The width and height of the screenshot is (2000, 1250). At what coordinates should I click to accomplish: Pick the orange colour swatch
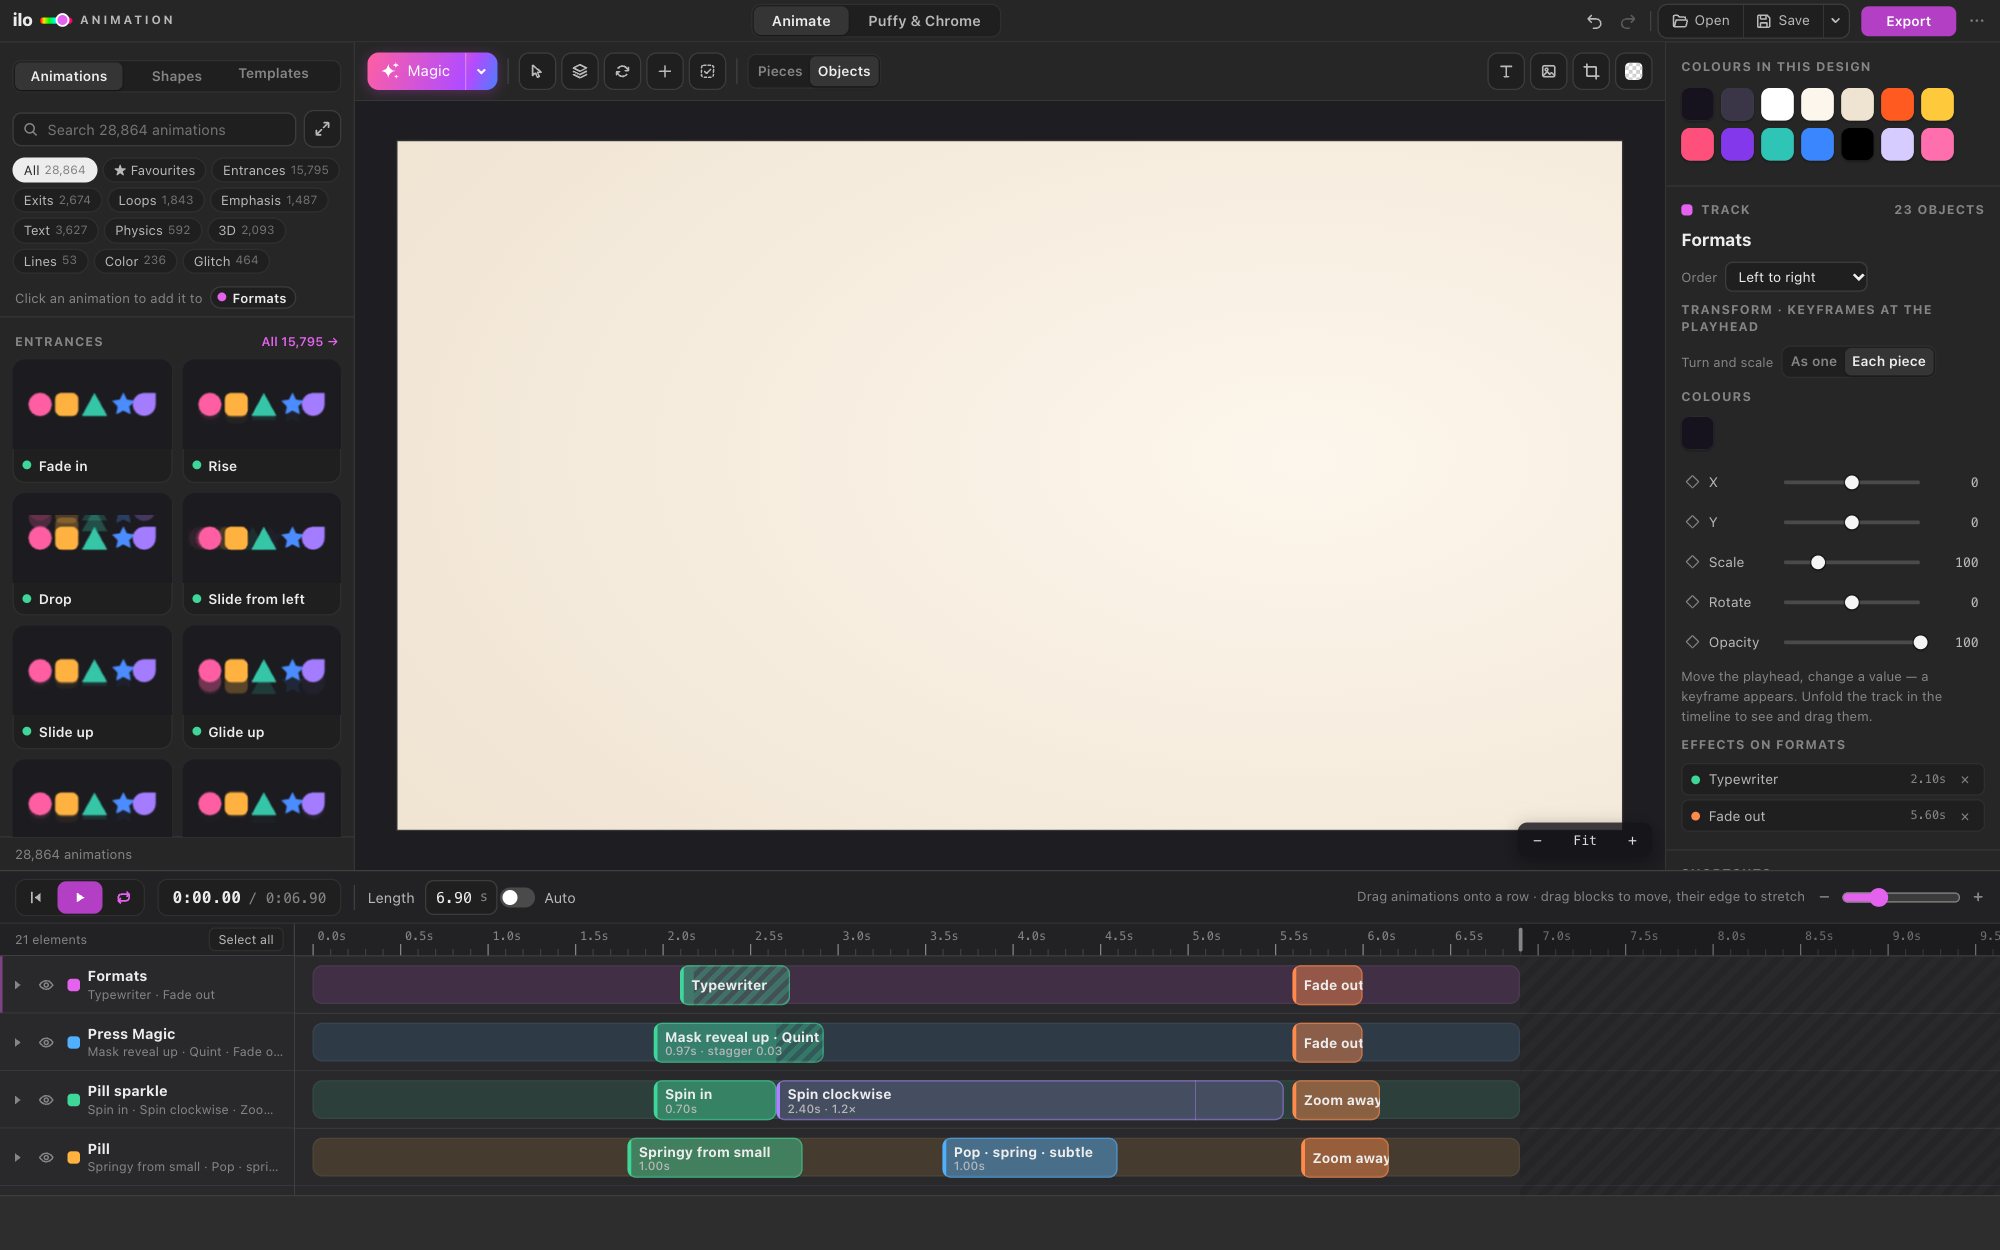pyautogui.click(x=1897, y=104)
